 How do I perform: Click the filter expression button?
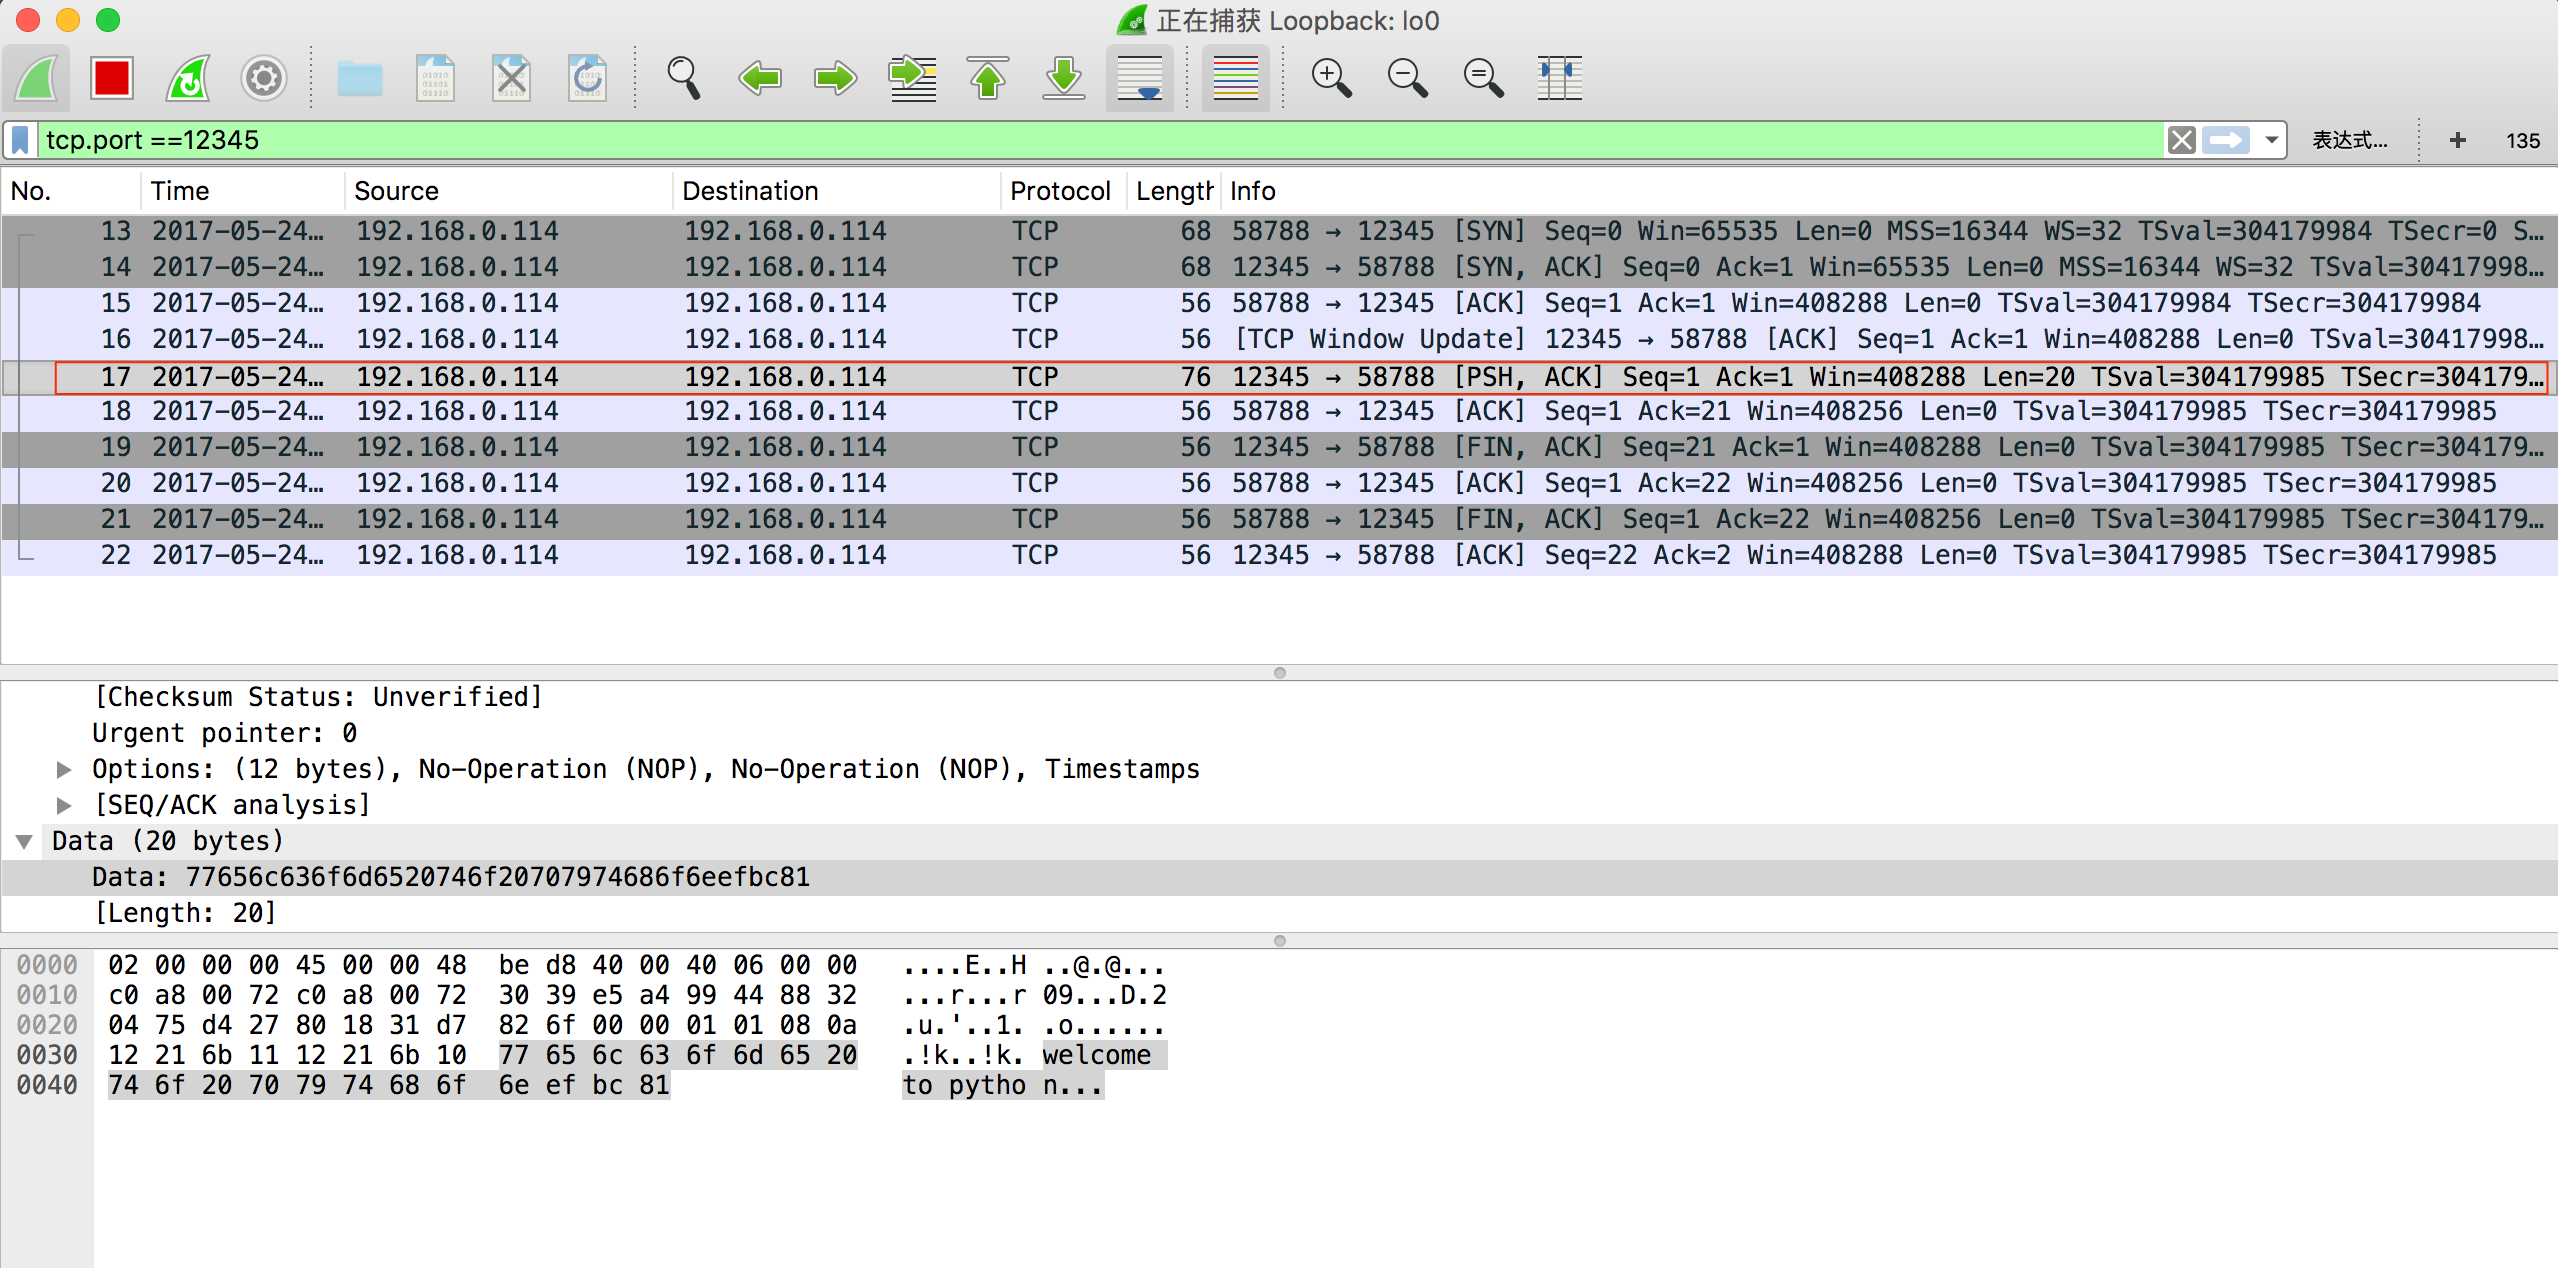pyautogui.click(x=2349, y=140)
